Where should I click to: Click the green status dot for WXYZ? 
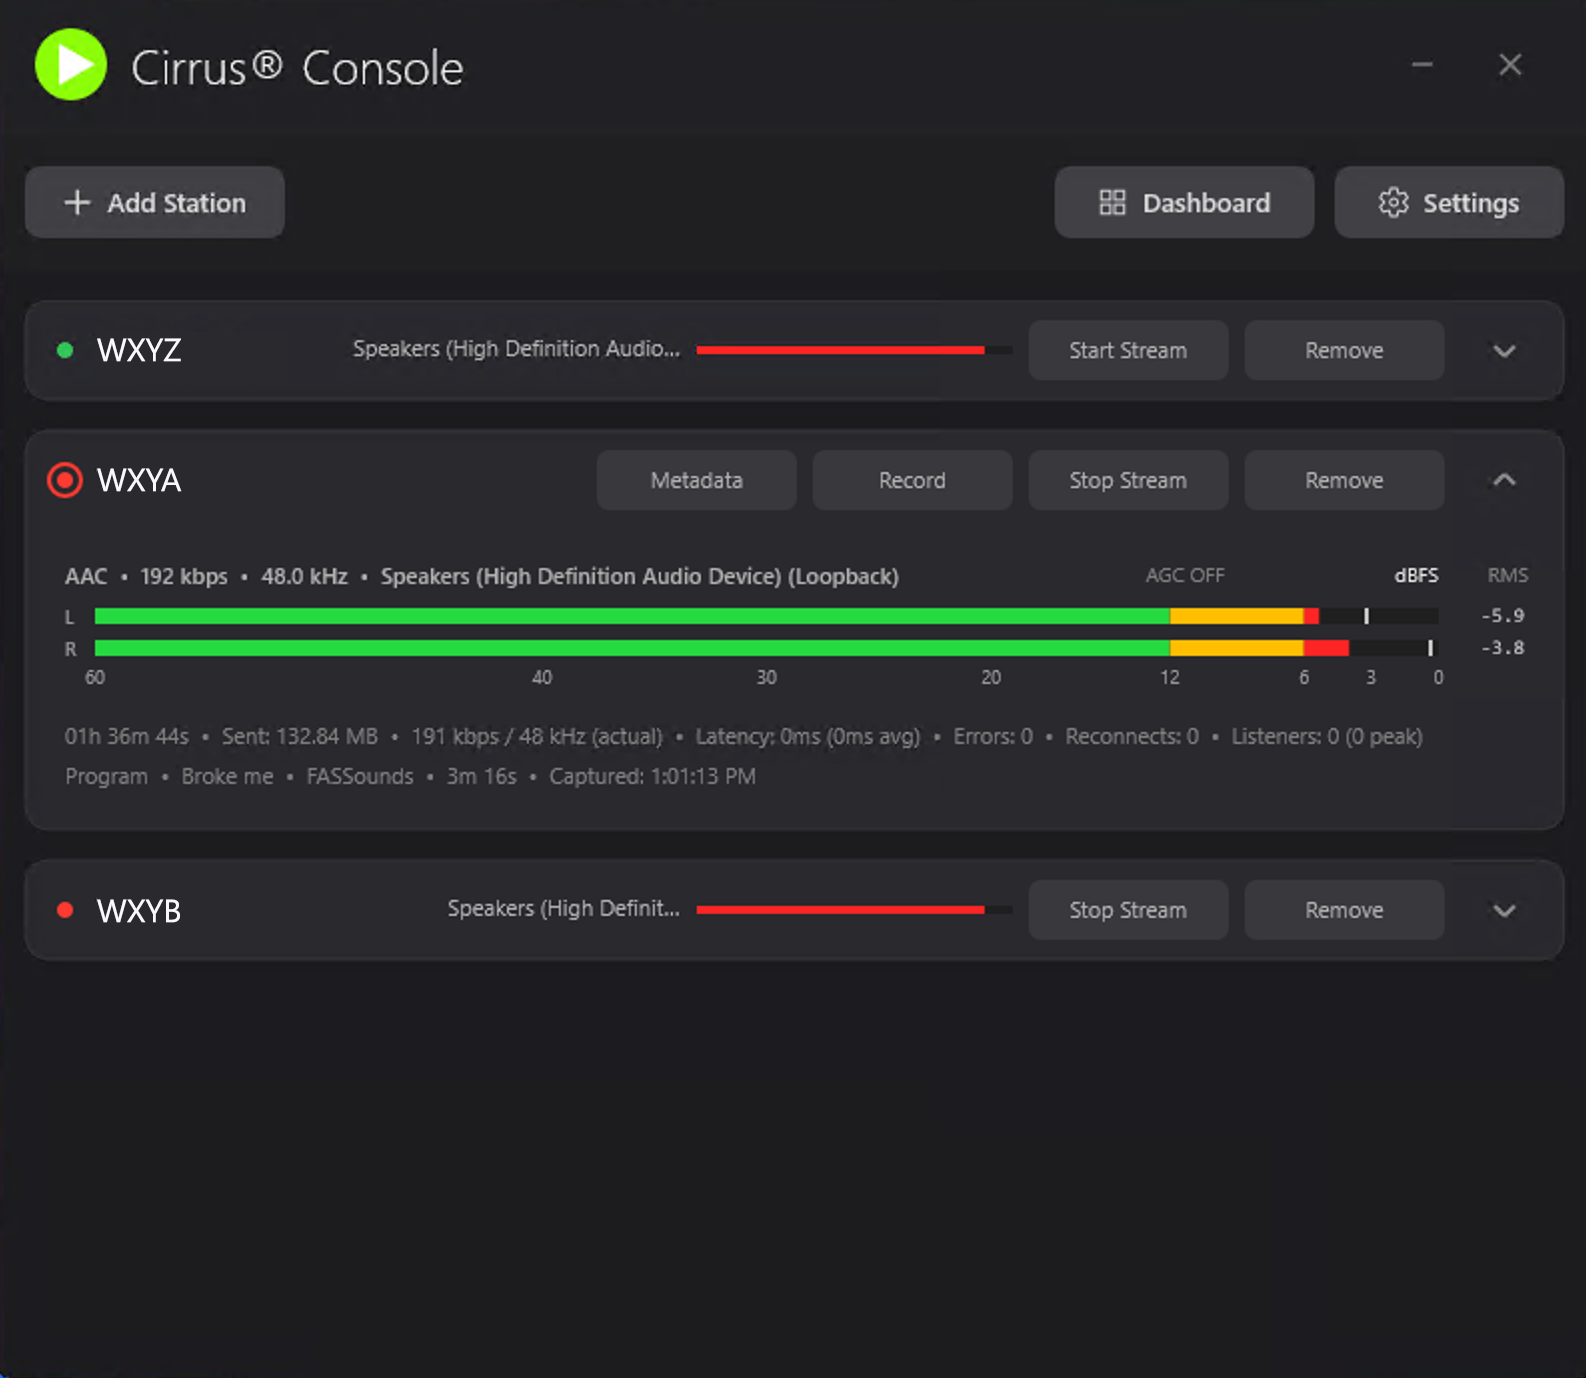pos(65,350)
